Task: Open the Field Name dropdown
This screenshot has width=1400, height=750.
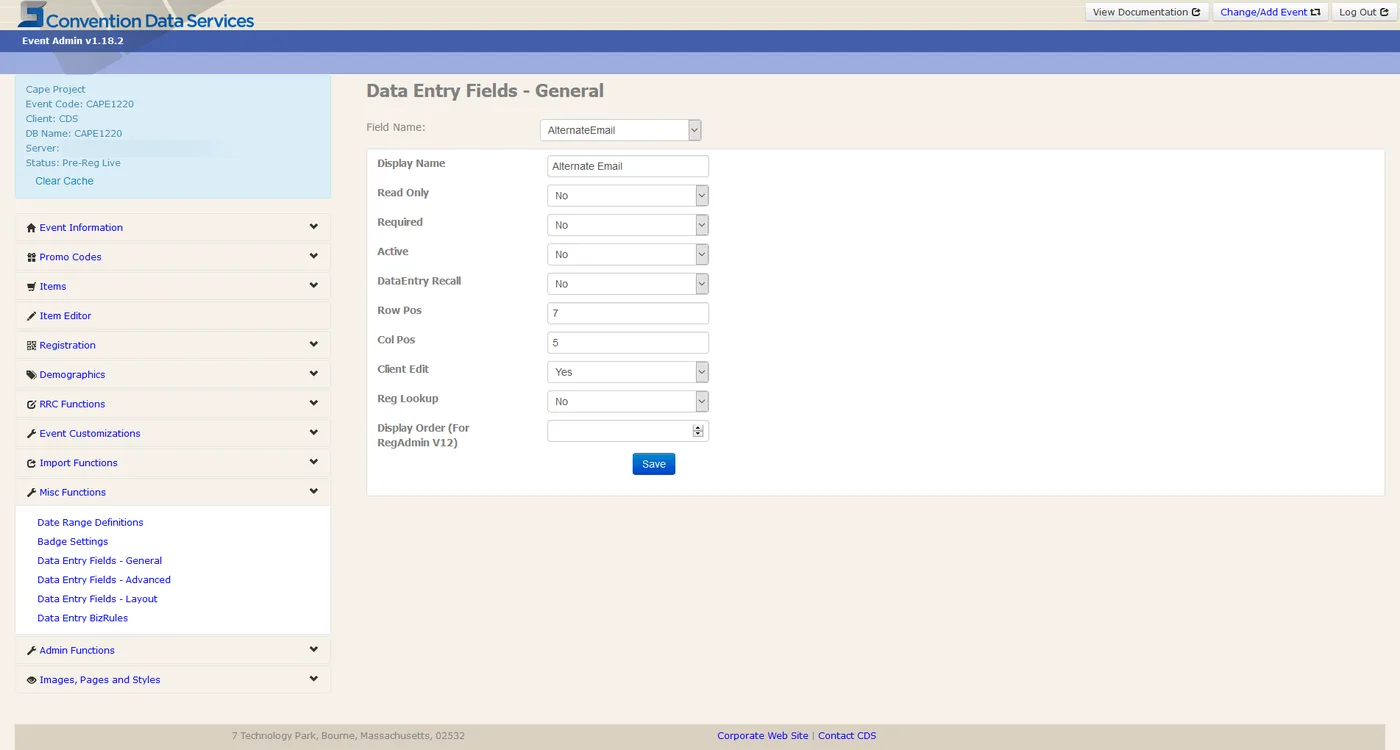Action: click(x=620, y=130)
